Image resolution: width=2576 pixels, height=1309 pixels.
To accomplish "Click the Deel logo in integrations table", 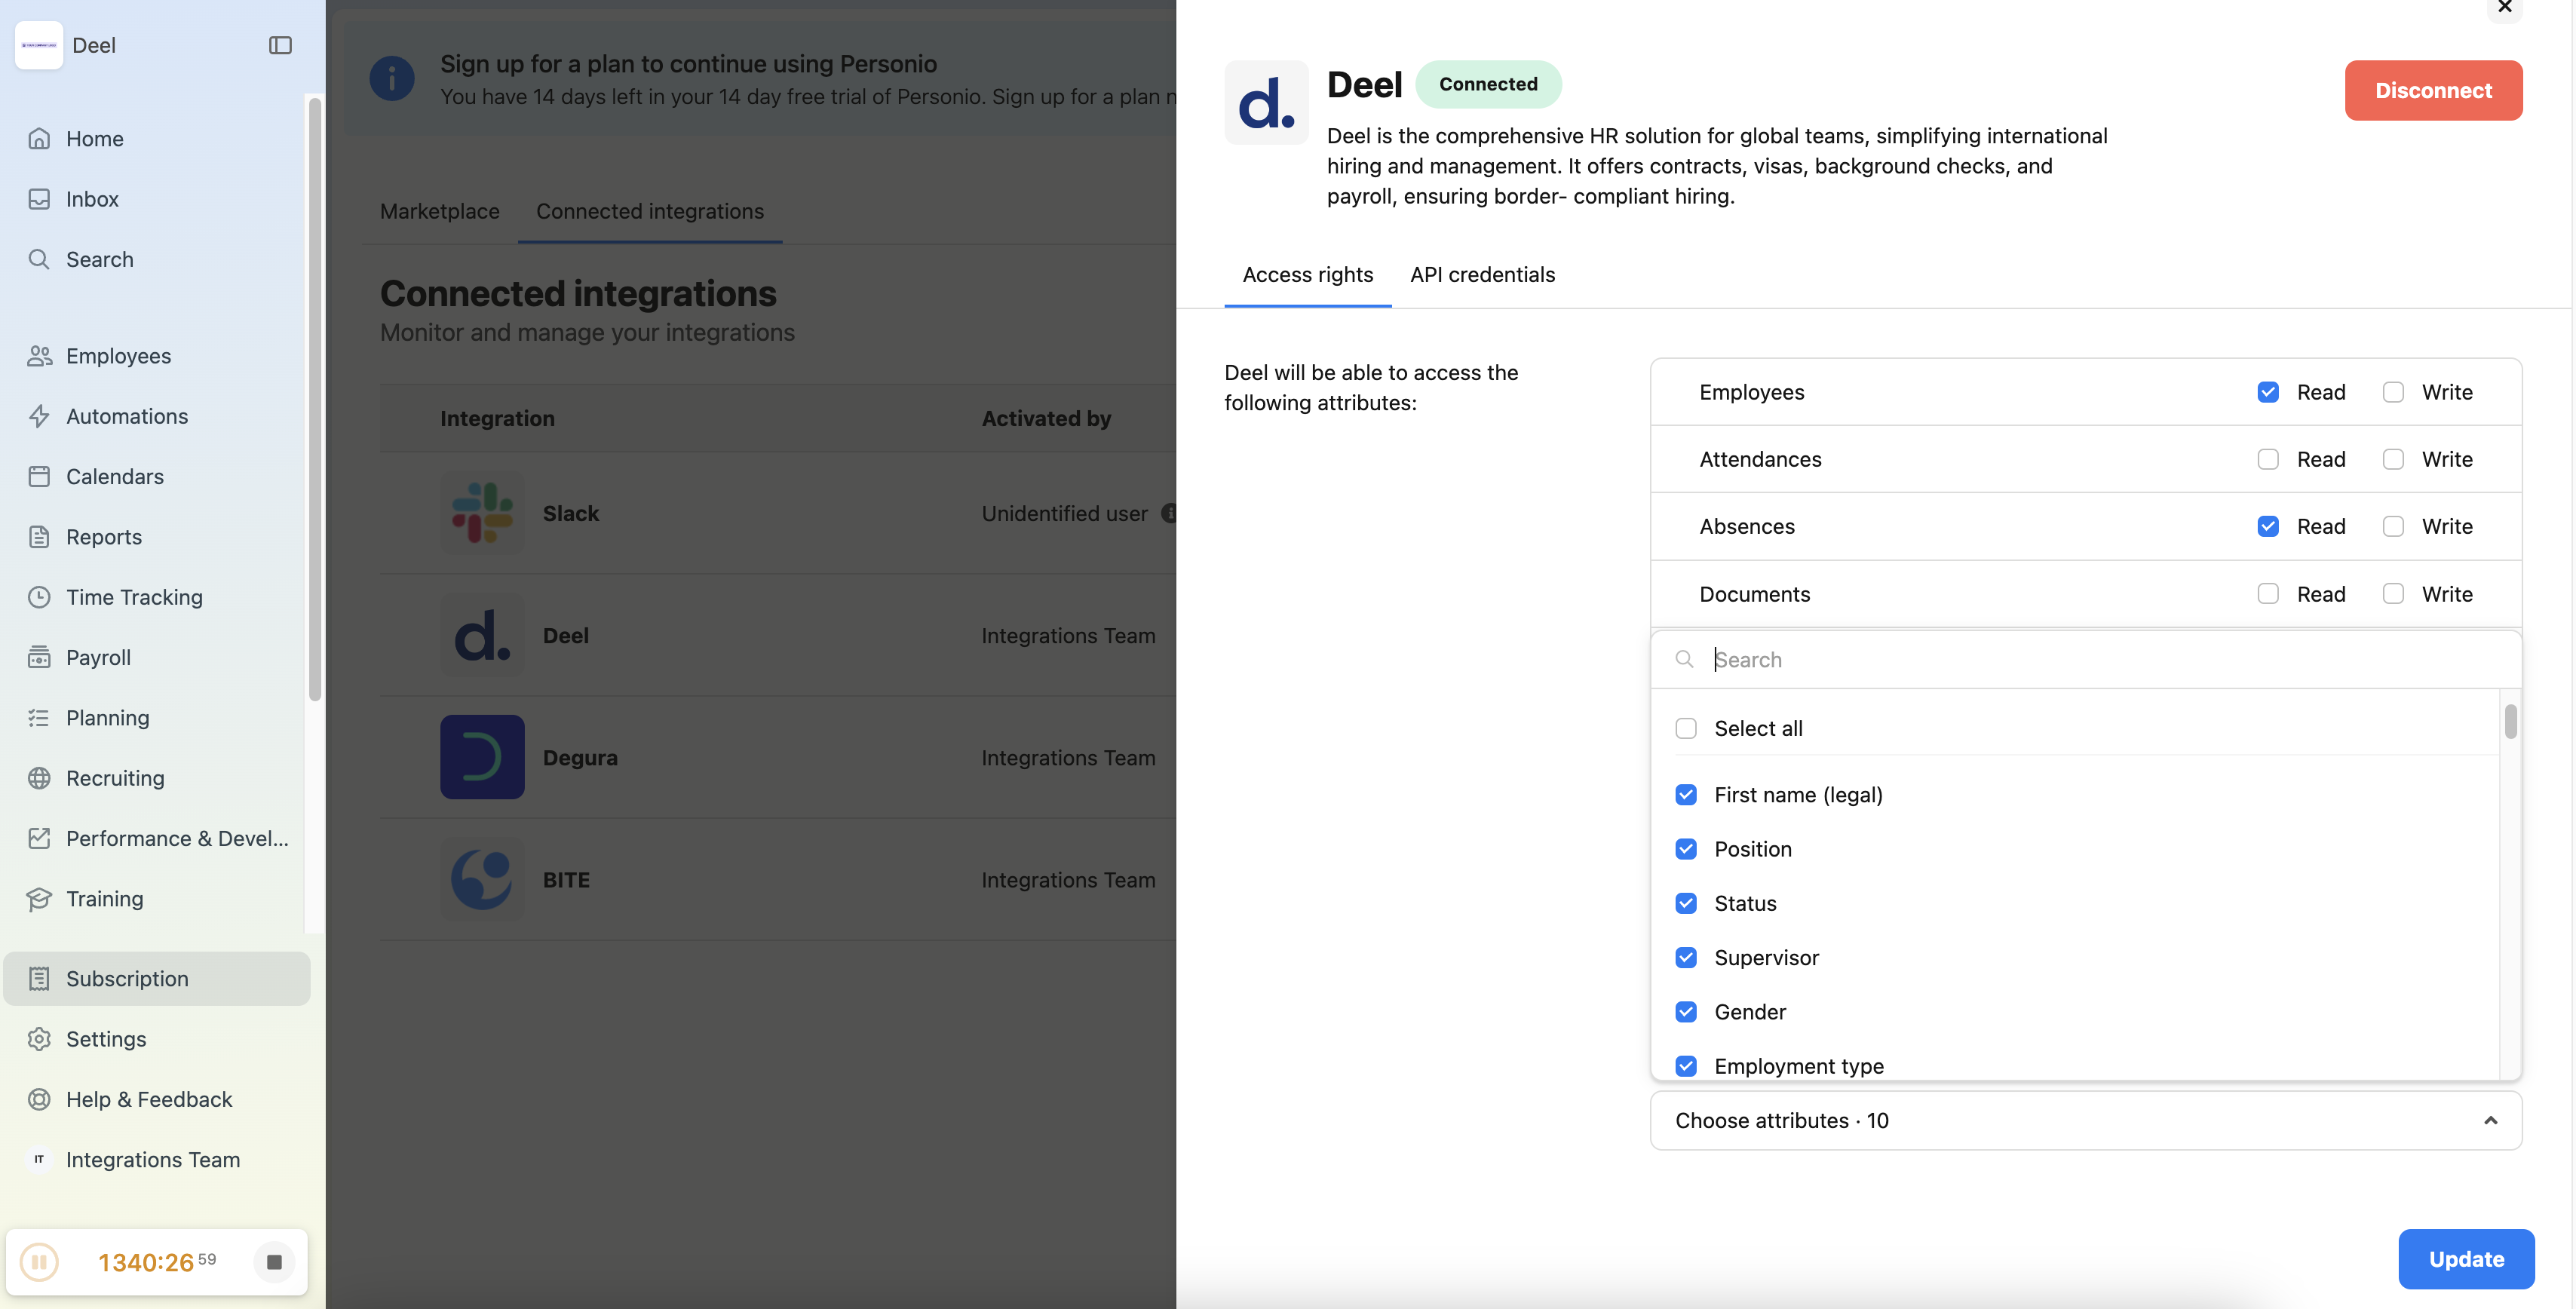I will 482,635.
